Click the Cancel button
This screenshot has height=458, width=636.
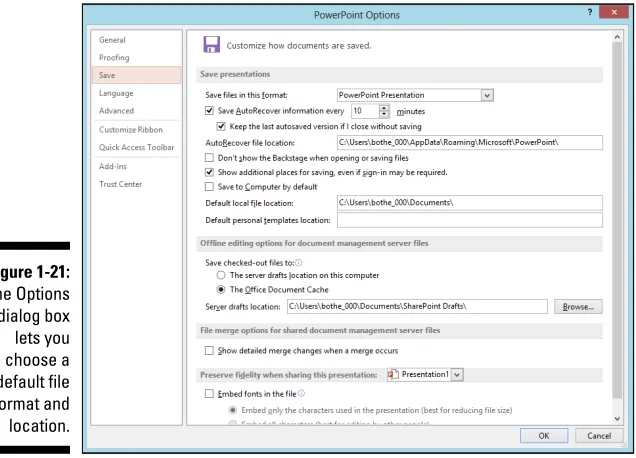599,436
